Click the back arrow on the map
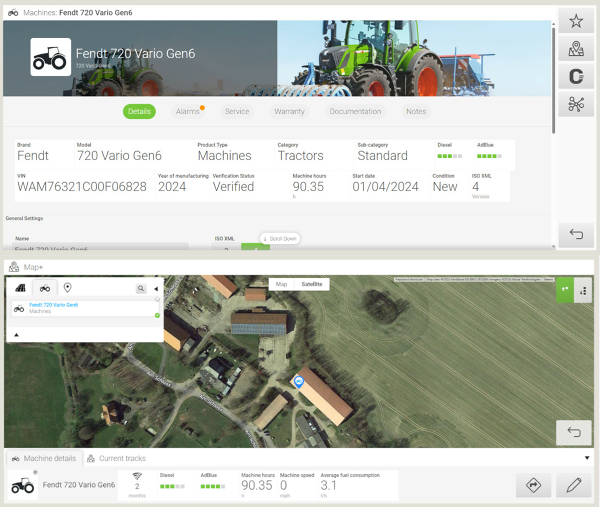This screenshot has height=507, width=600. [574, 432]
